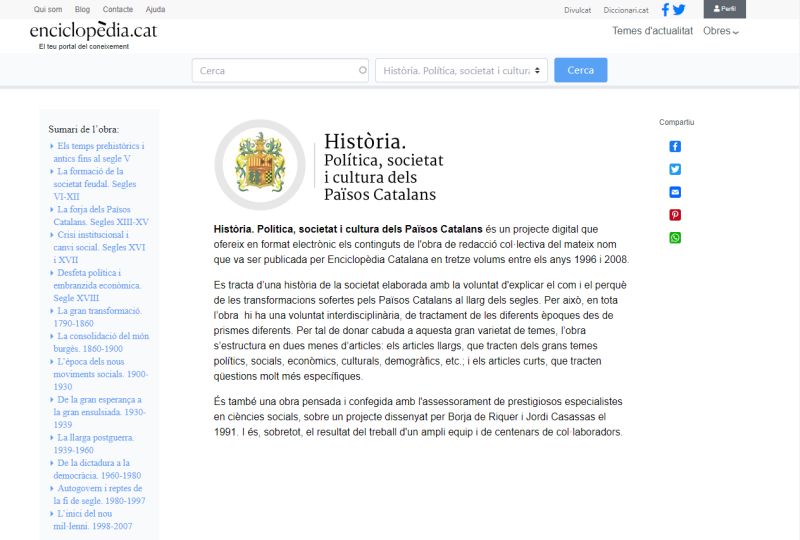Open the Ajuda link
The width and height of the screenshot is (800, 540).
[155, 9]
